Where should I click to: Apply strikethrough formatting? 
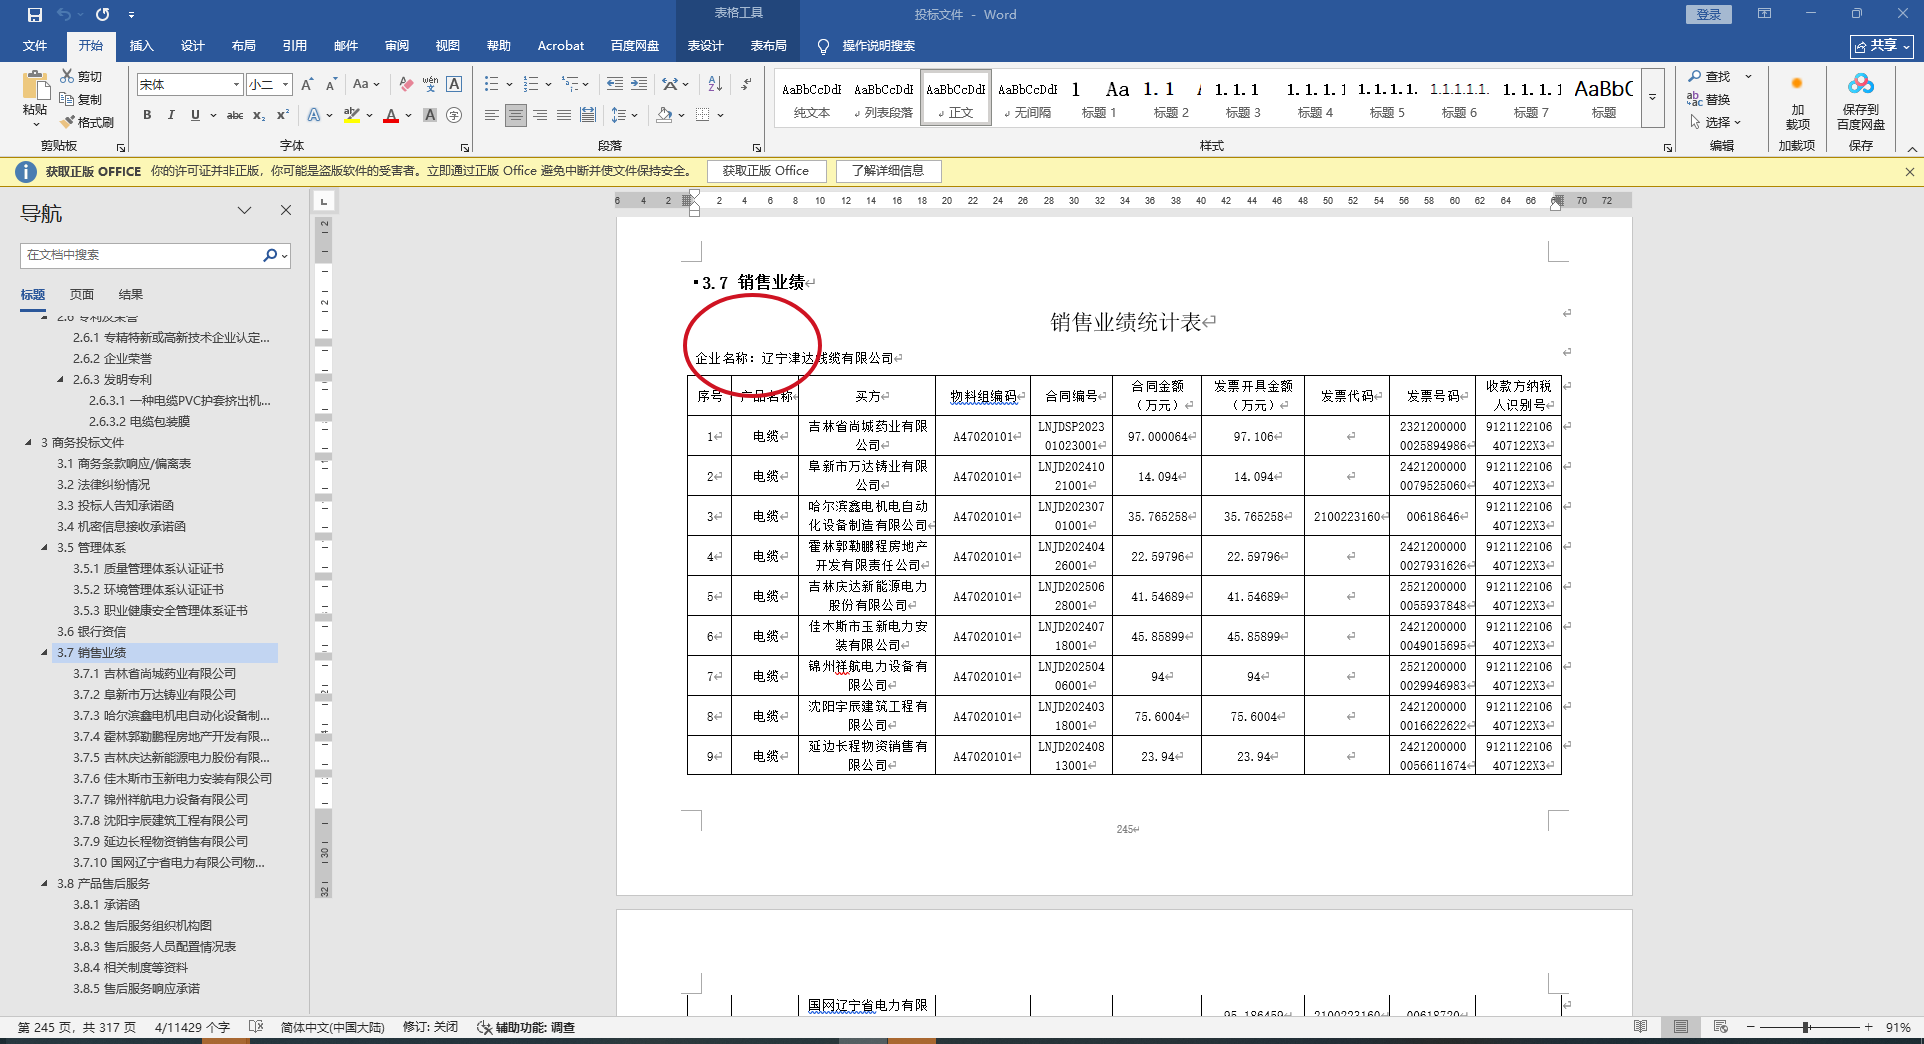coord(235,116)
